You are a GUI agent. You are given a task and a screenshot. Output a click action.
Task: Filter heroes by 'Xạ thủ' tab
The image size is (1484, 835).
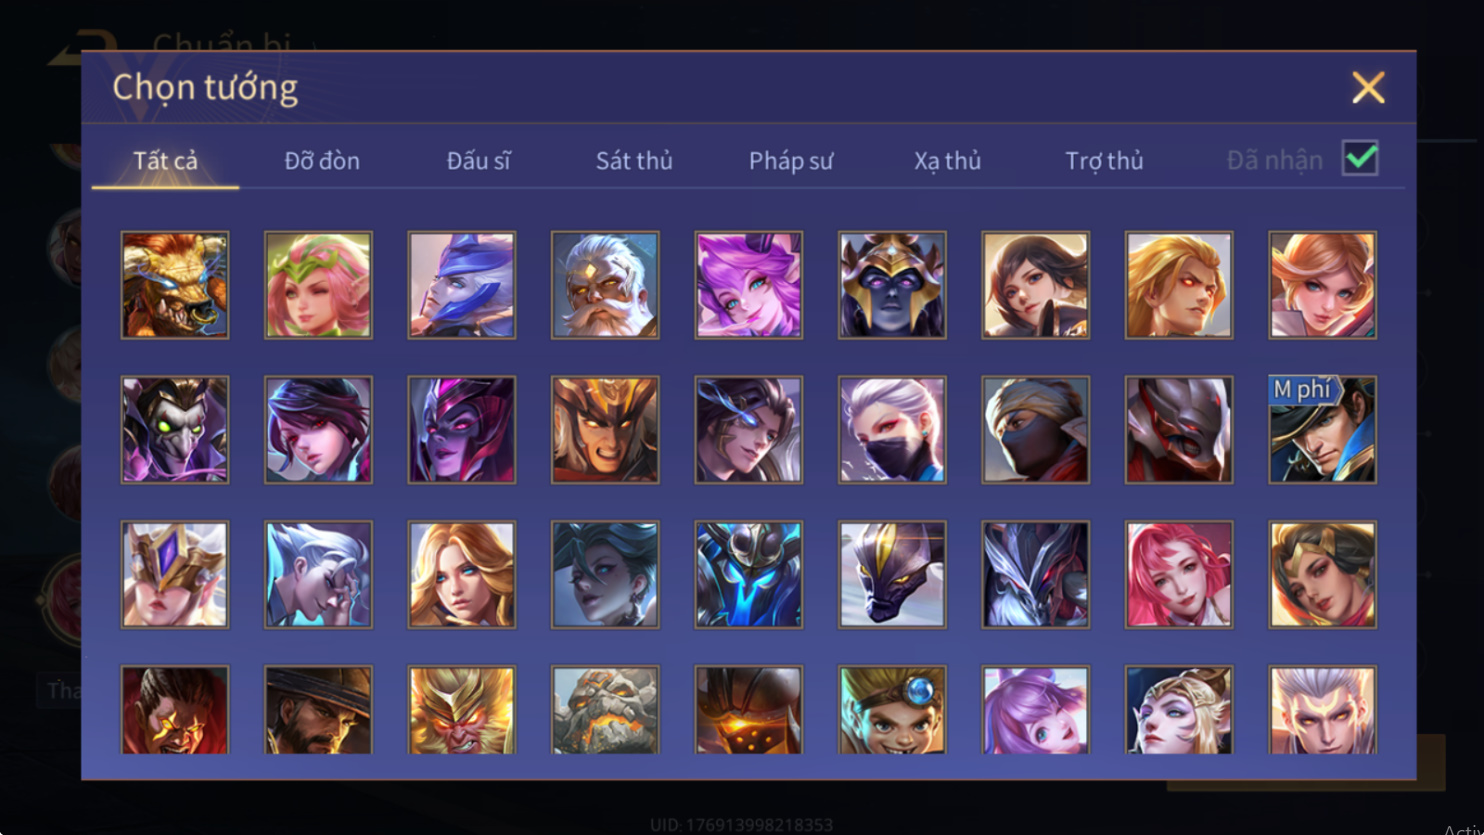(947, 160)
